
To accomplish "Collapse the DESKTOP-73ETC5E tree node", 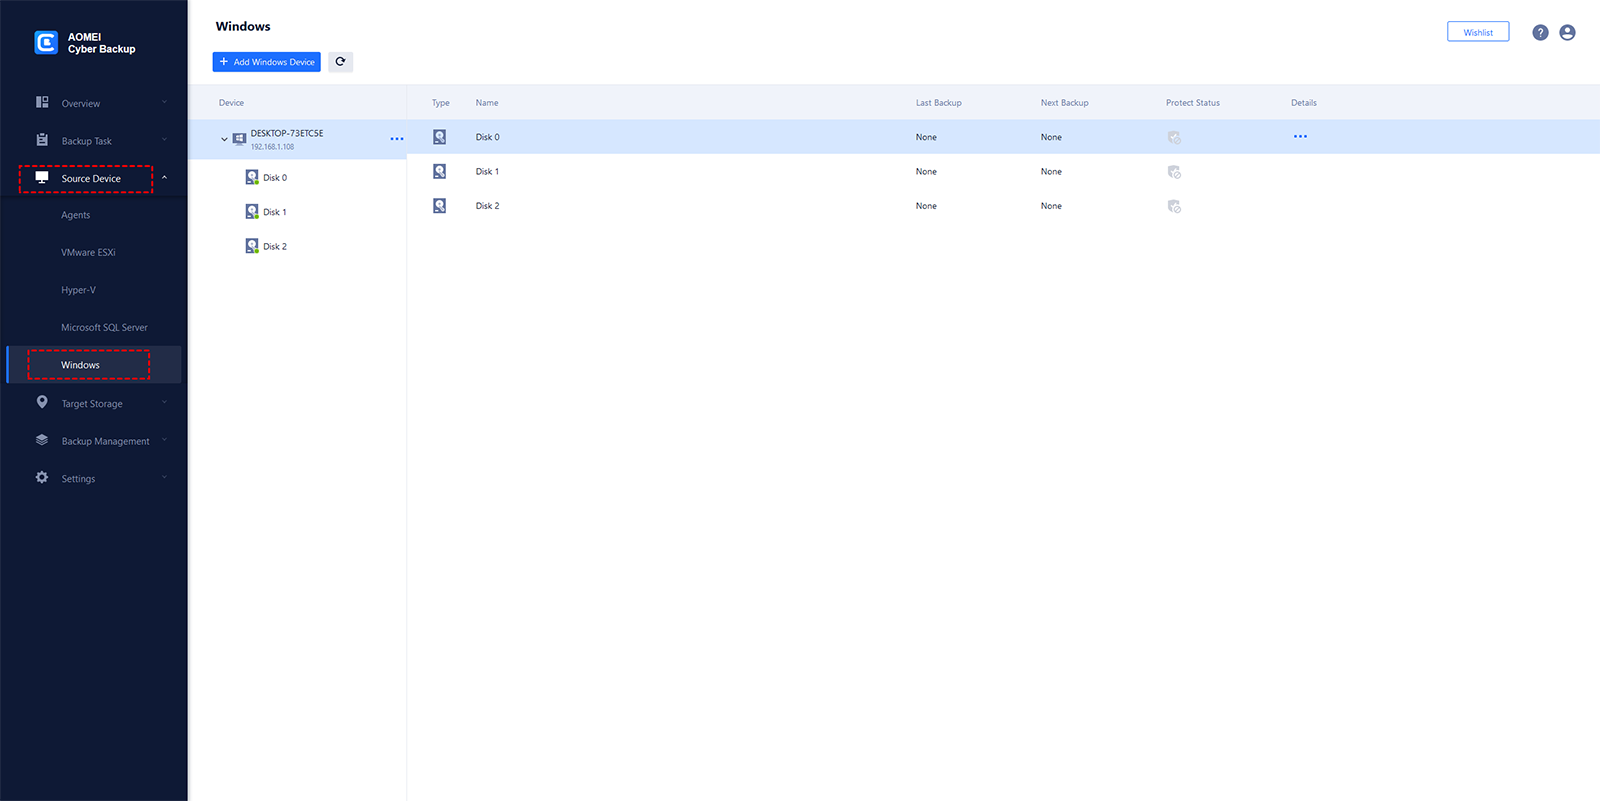I will [224, 139].
